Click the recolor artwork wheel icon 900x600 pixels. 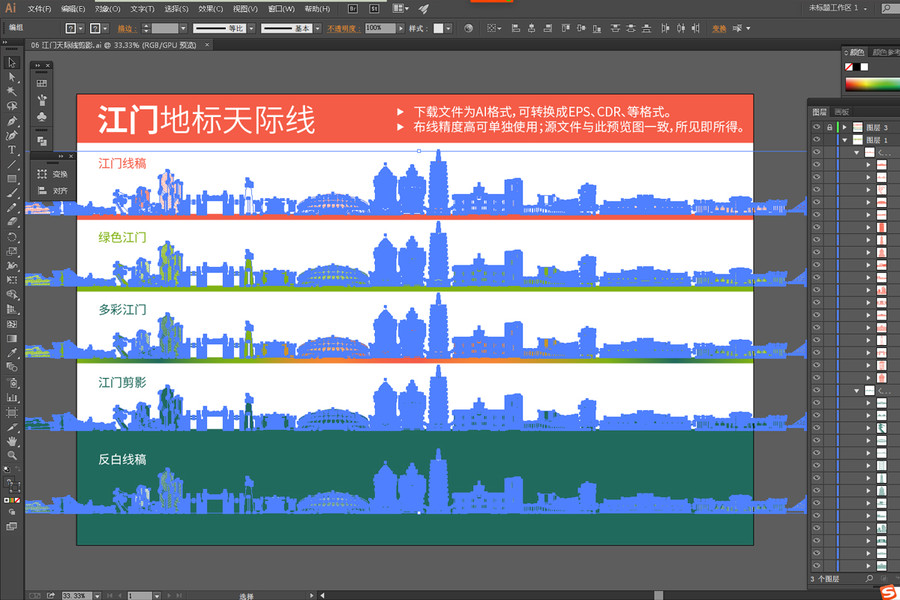[468, 28]
